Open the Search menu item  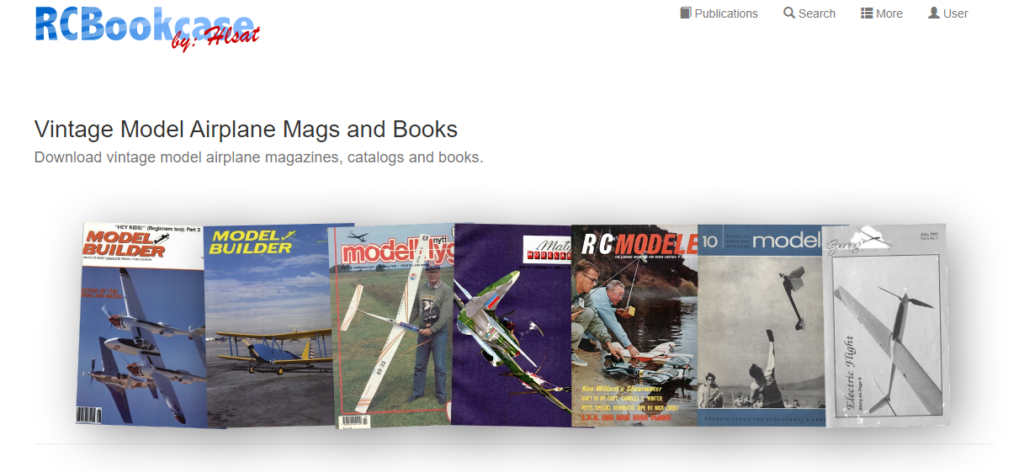coord(809,14)
